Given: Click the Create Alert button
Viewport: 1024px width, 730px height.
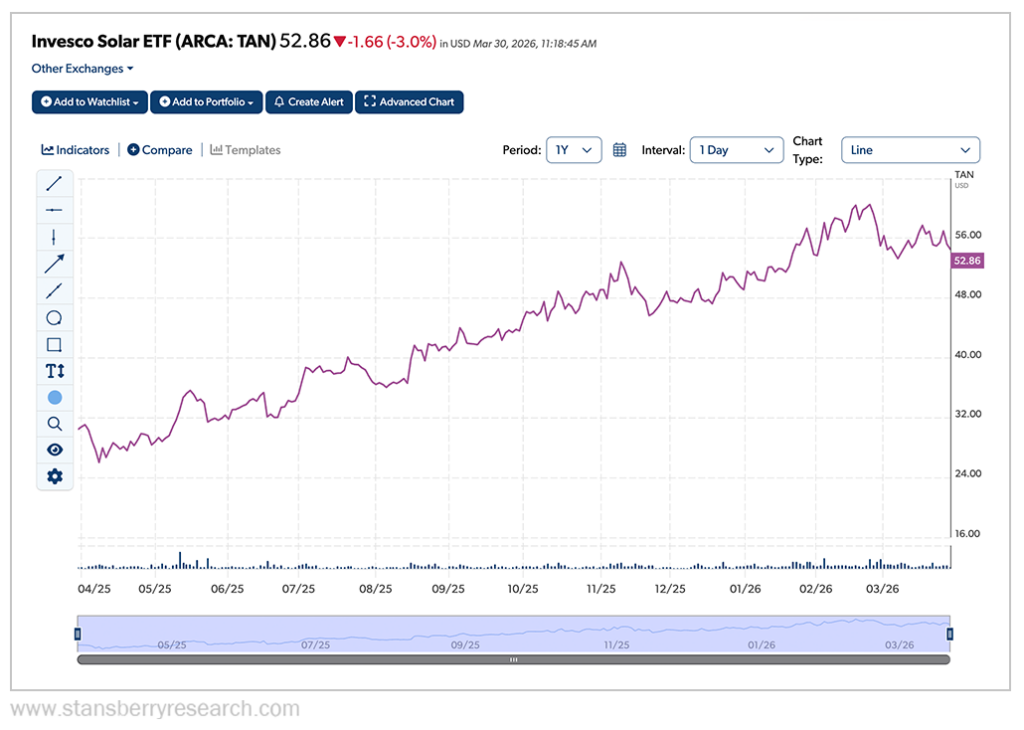Looking at the screenshot, I should [x=308, y=101].
